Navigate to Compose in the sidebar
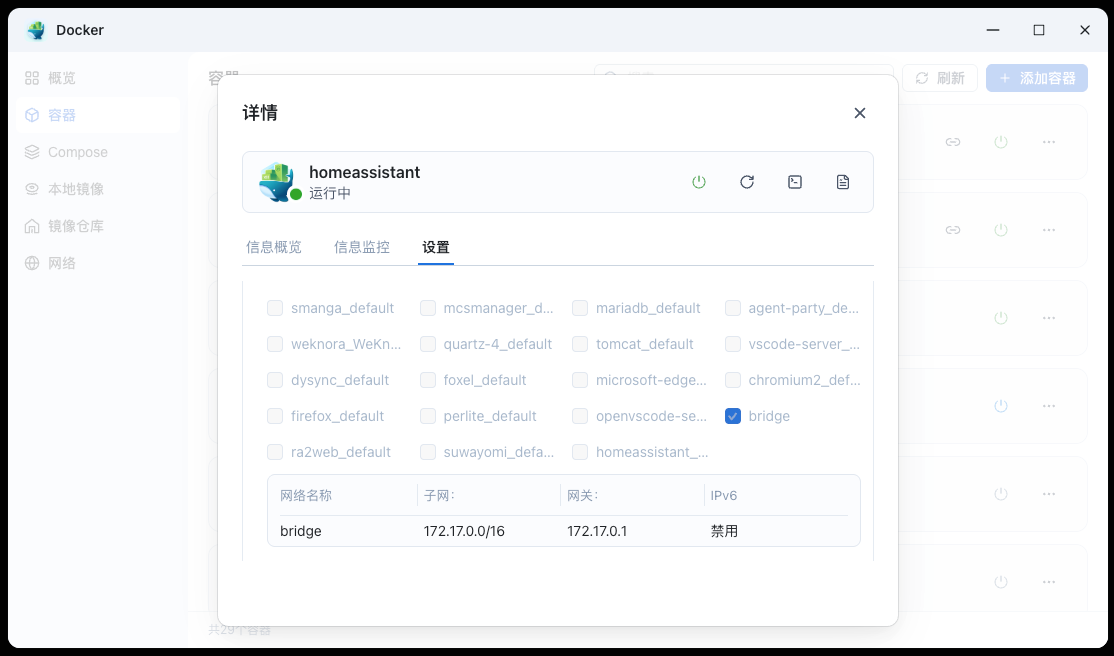 pos(77,151)
